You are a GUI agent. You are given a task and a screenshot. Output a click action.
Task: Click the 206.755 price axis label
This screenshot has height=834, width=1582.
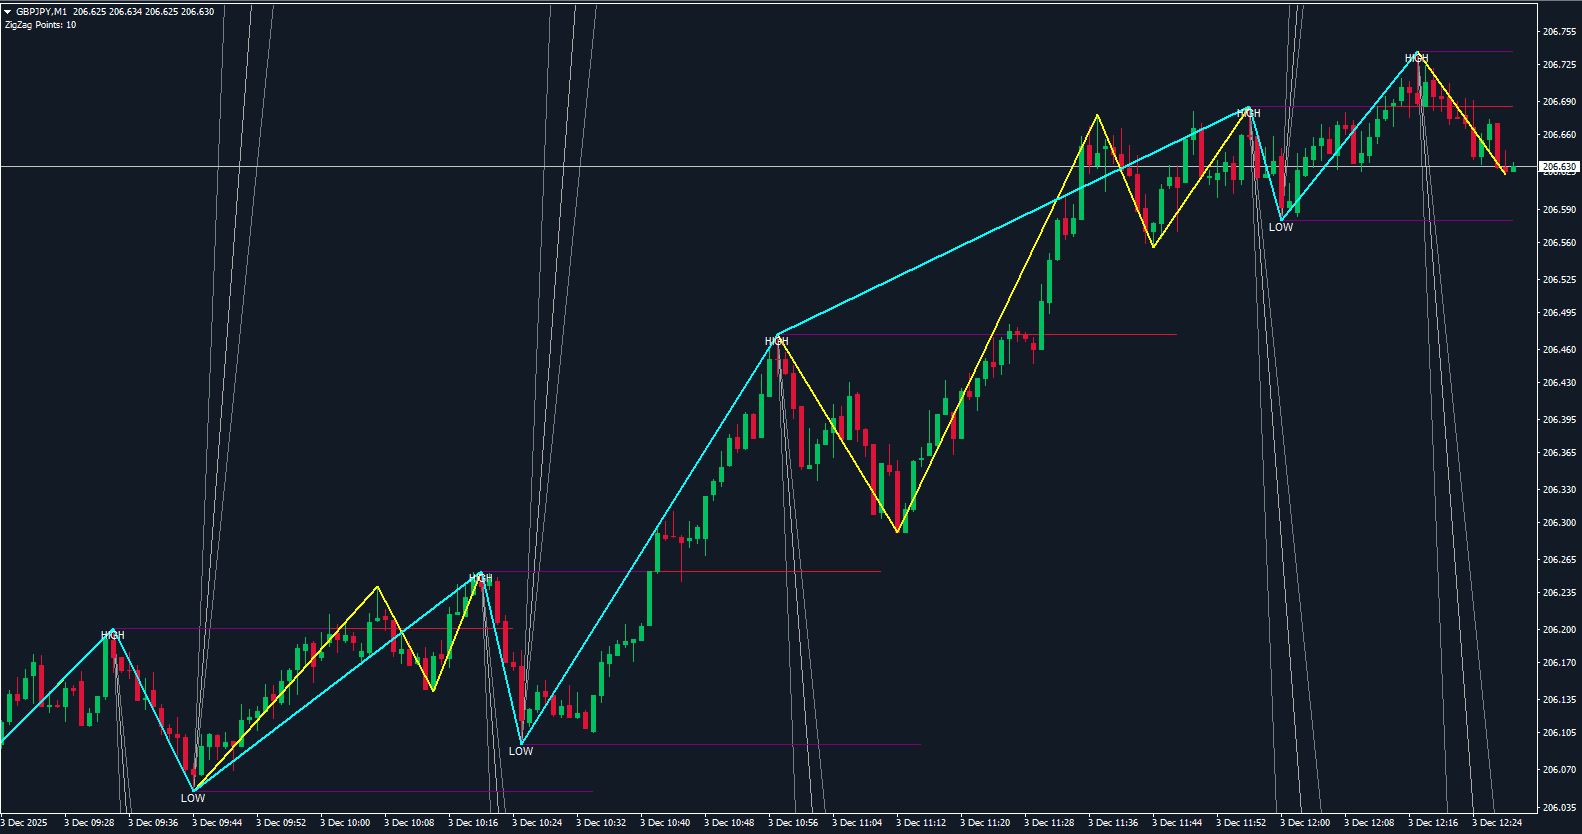(1559, 32)
